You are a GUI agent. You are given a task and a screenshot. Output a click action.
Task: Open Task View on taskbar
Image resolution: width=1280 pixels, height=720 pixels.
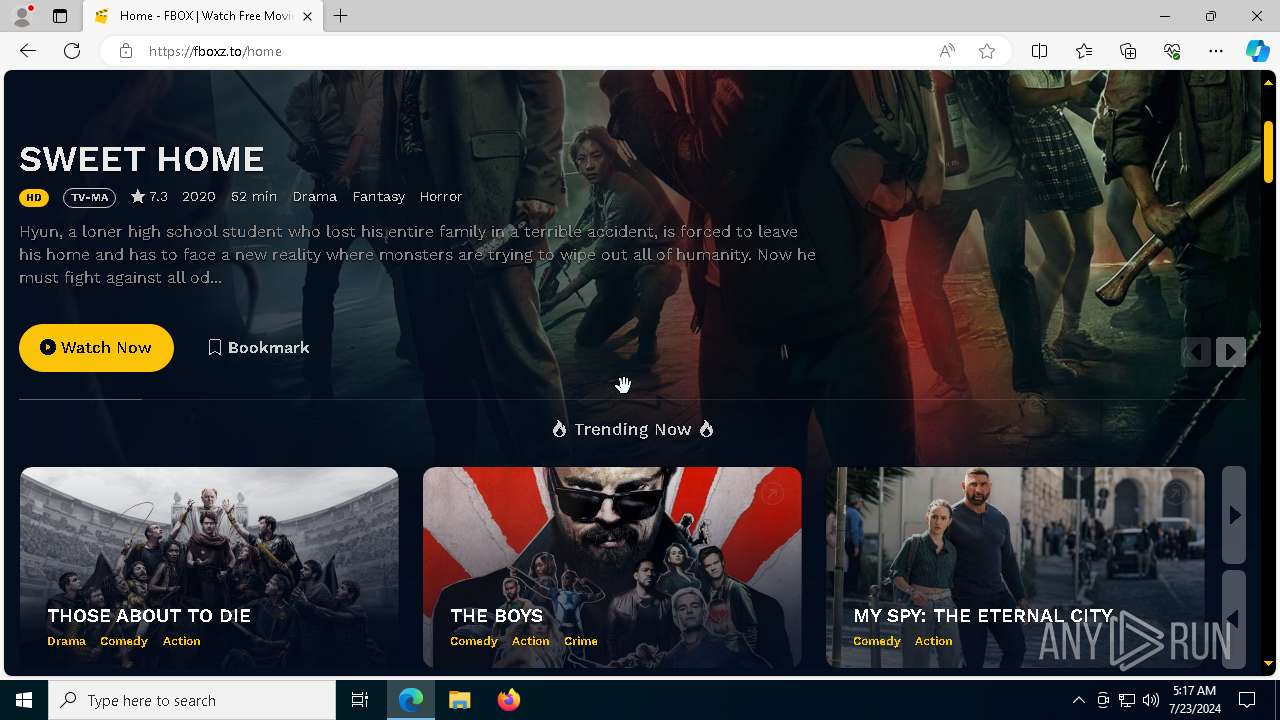click(360, 700)
